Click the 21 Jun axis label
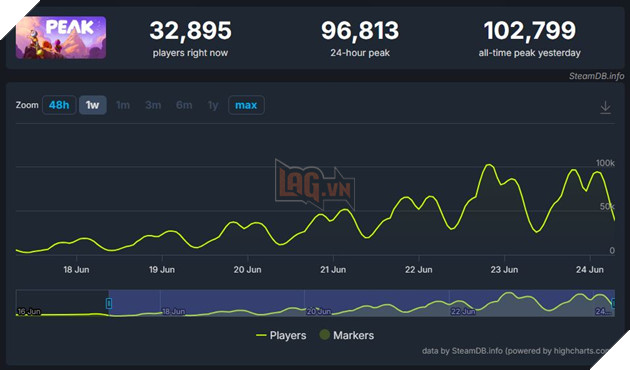Screen dimensions: 630x370 click(333, 270)
